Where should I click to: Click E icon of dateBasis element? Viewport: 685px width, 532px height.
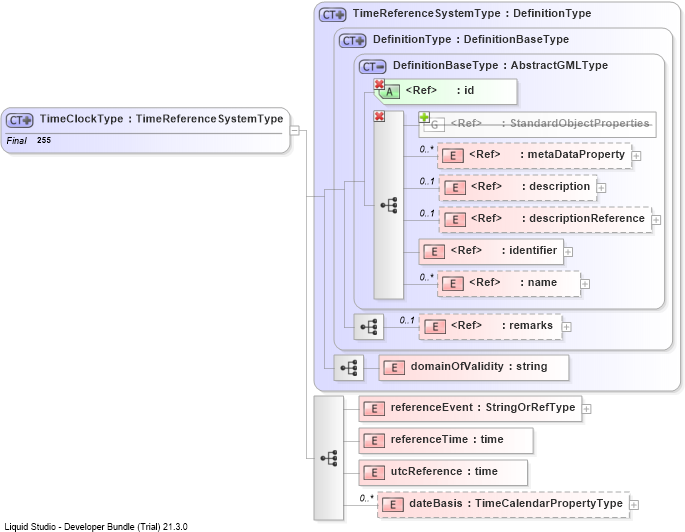pyautogui.click(x=392, y=504)
